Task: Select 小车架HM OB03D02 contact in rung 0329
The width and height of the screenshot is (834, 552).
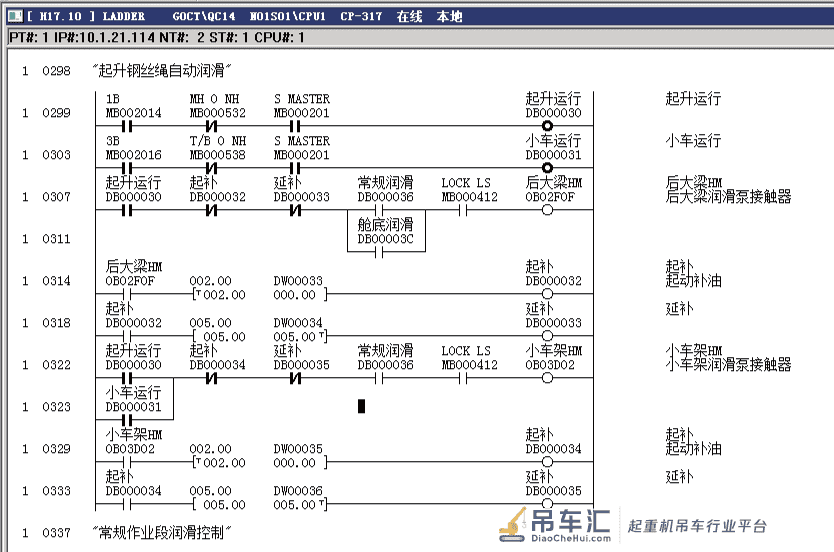Action: pyautogui.click(x=127, y=462)
